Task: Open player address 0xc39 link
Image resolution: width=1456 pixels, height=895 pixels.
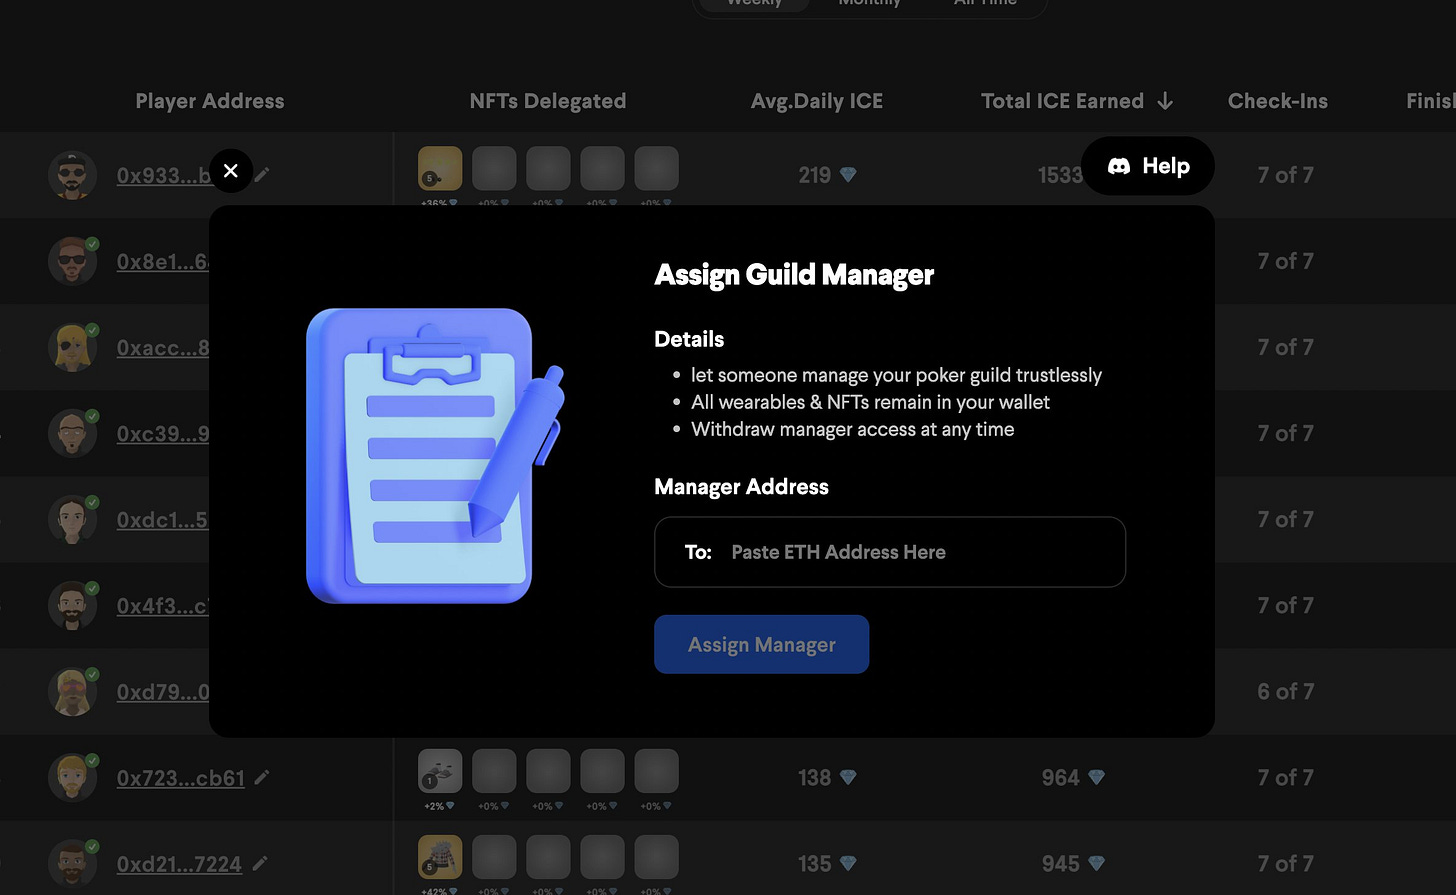Action: (163, 433)
